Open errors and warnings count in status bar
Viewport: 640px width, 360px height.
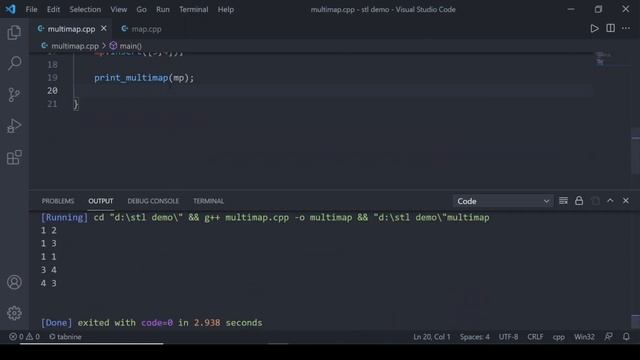click(x=24, y=337)
